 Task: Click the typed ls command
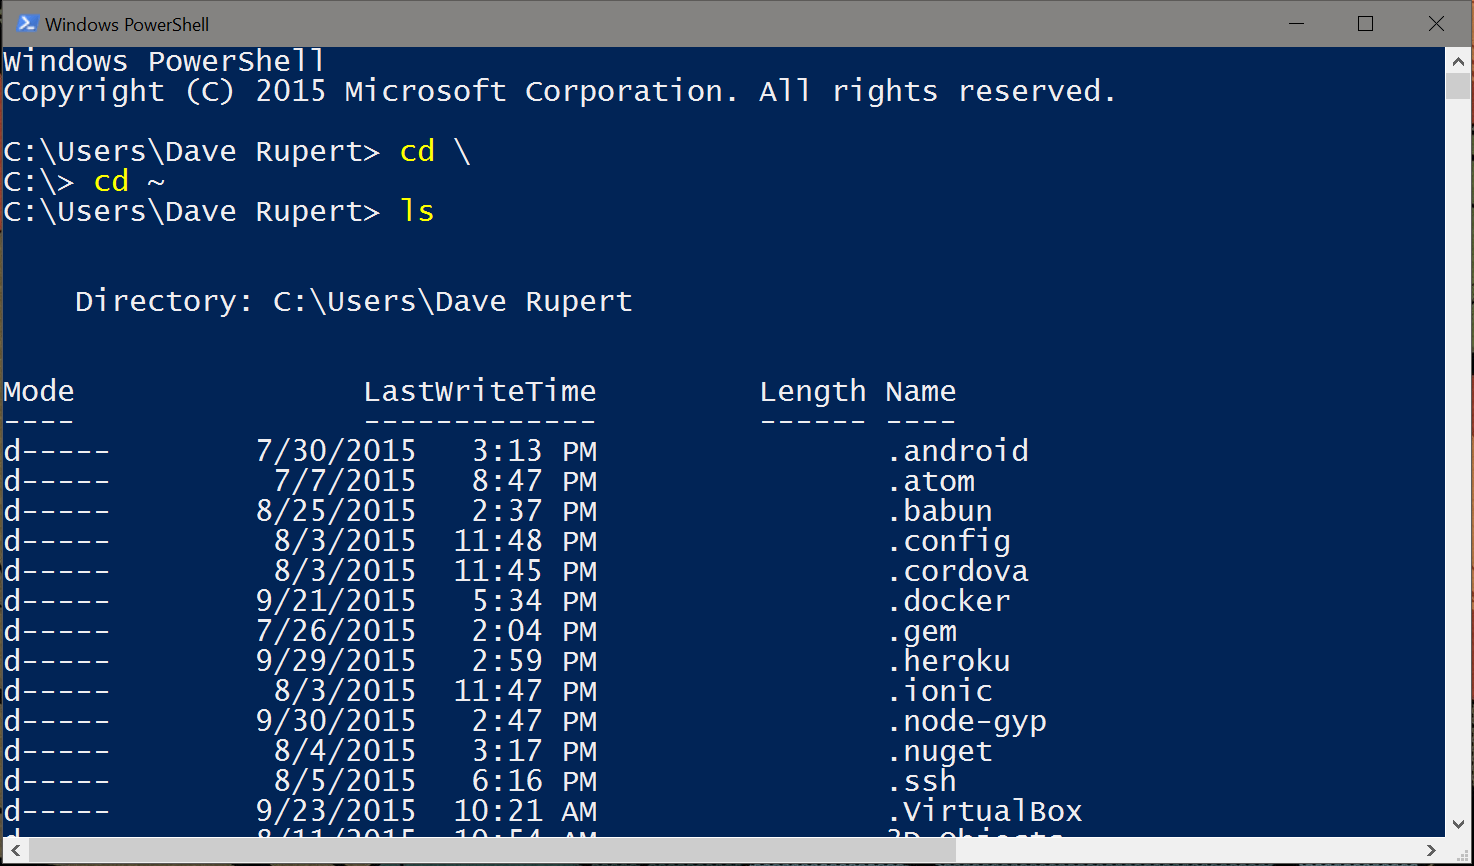(417, 211)
